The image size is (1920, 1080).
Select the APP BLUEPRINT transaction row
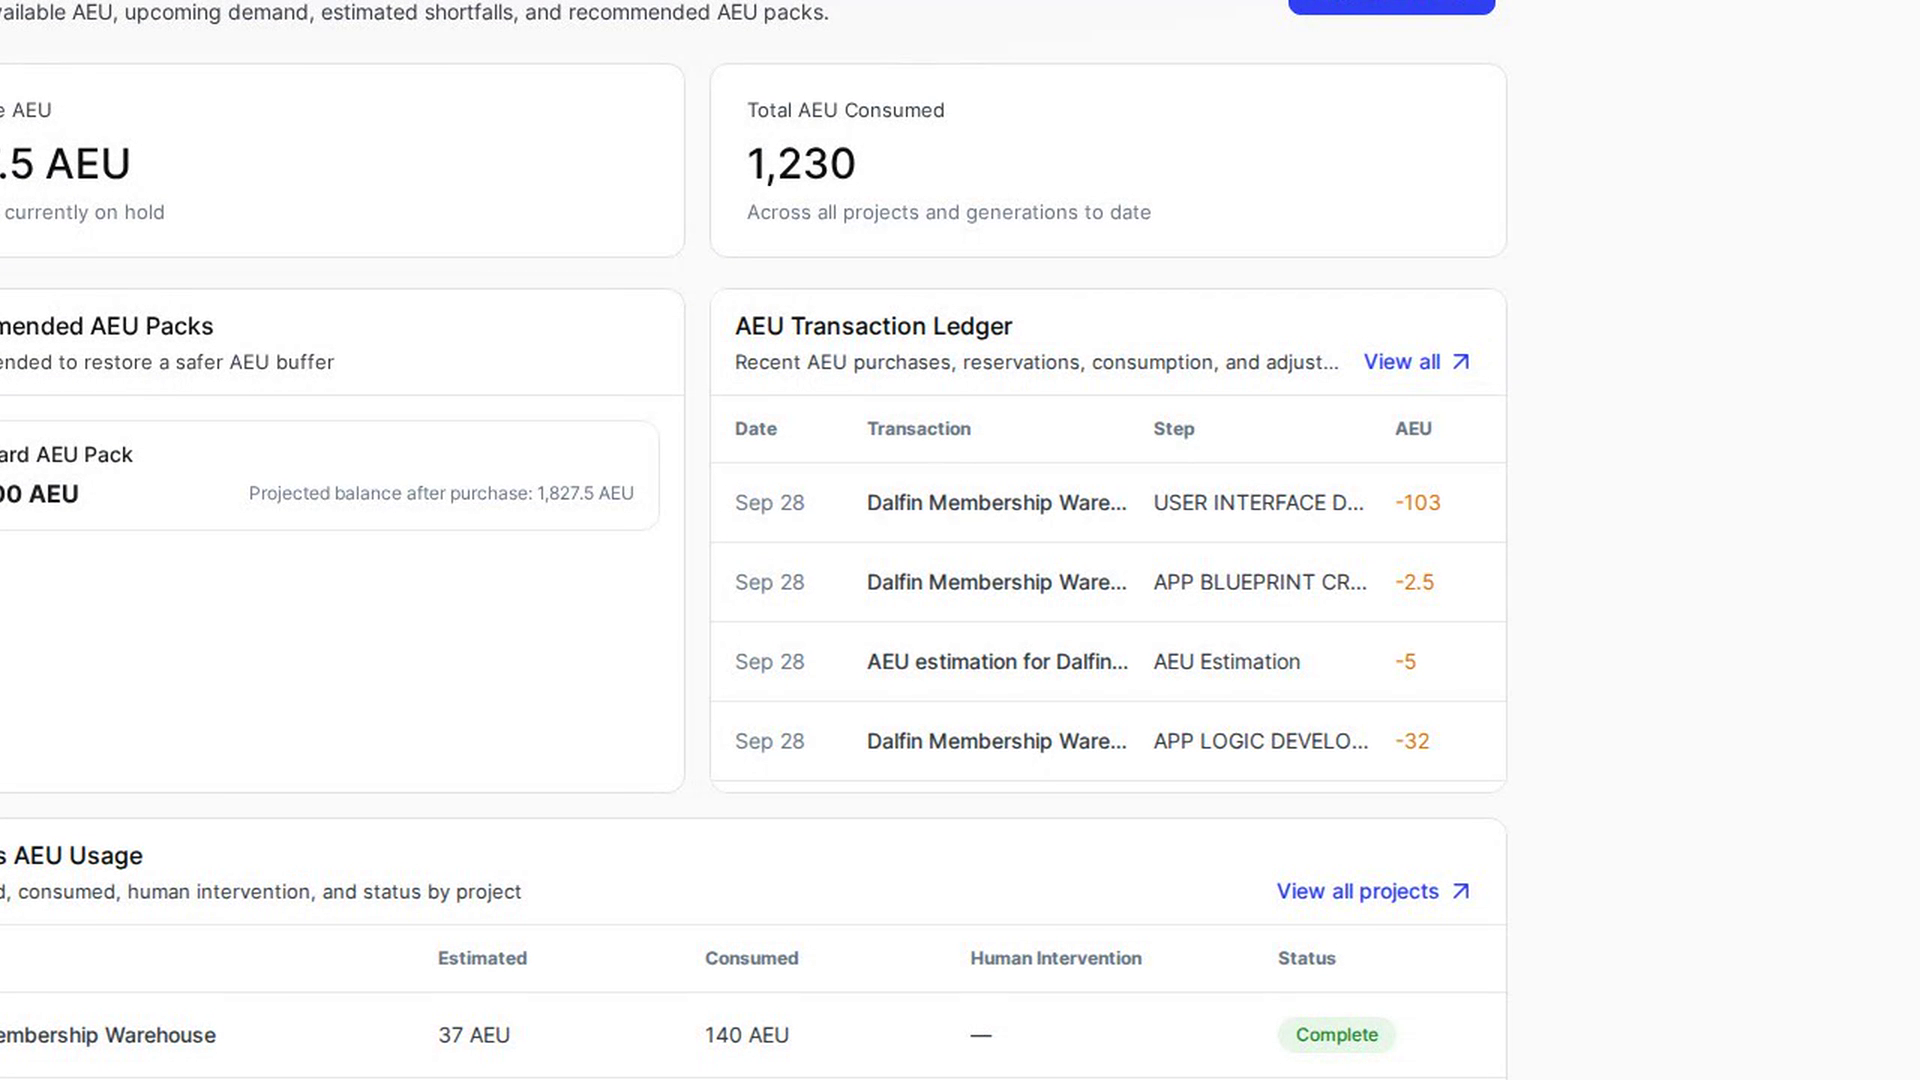click(1108, 582)
